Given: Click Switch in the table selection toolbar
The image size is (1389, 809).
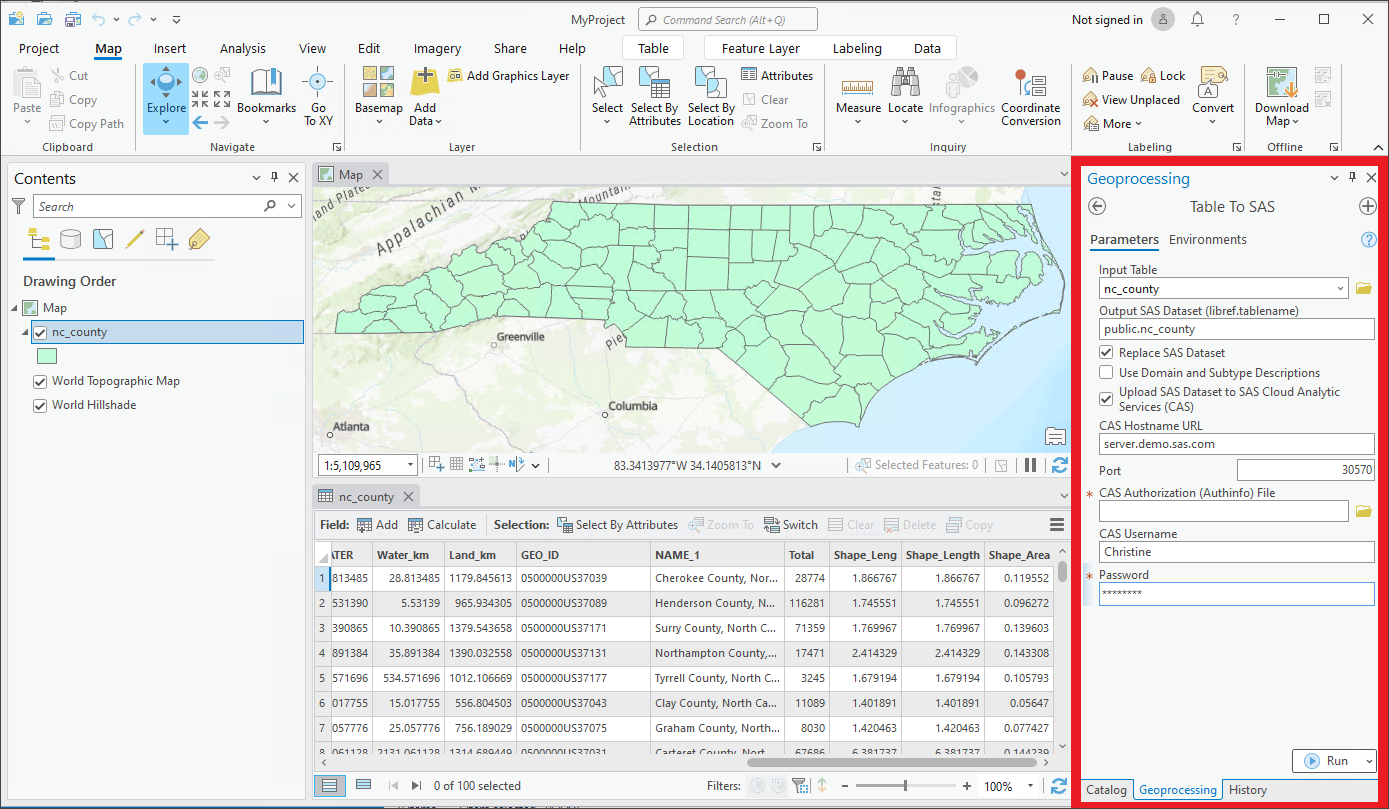Looking at the screenshot, I should (x=791, y=524).
